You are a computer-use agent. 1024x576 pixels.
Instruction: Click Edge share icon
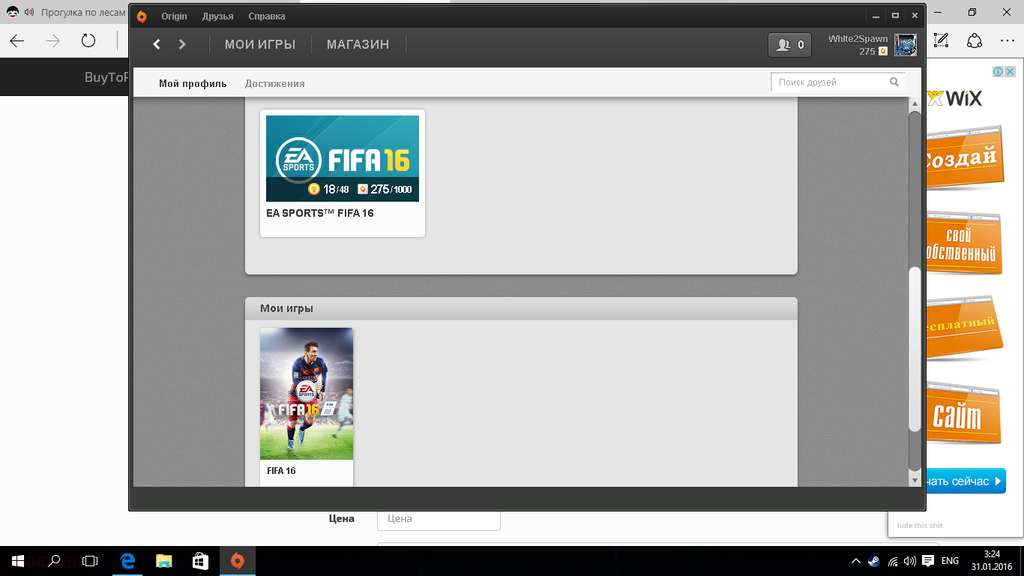(x=974, y=40)
